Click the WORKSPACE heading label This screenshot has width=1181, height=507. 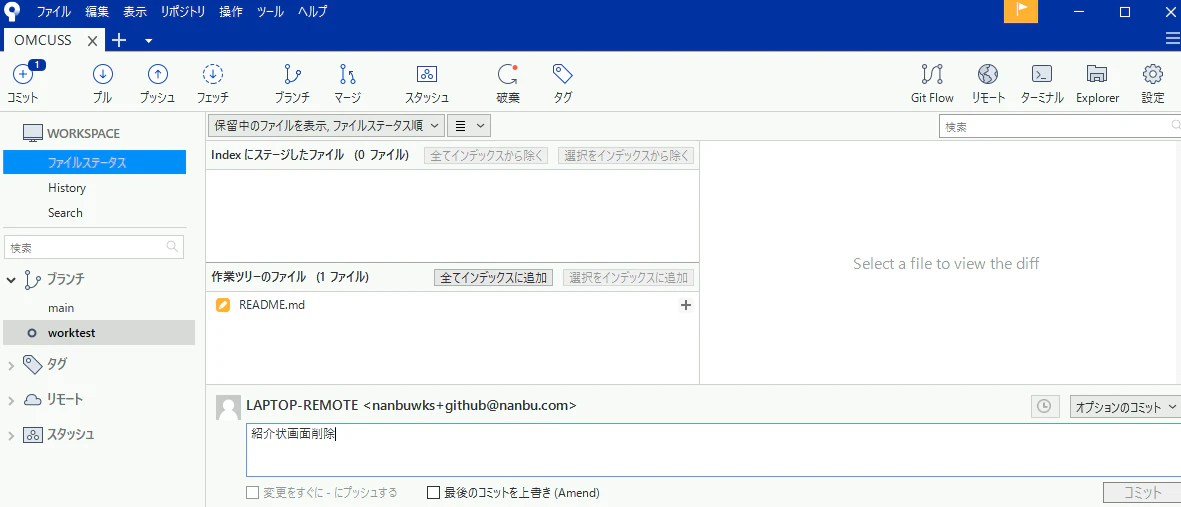[x=84, y=133]
